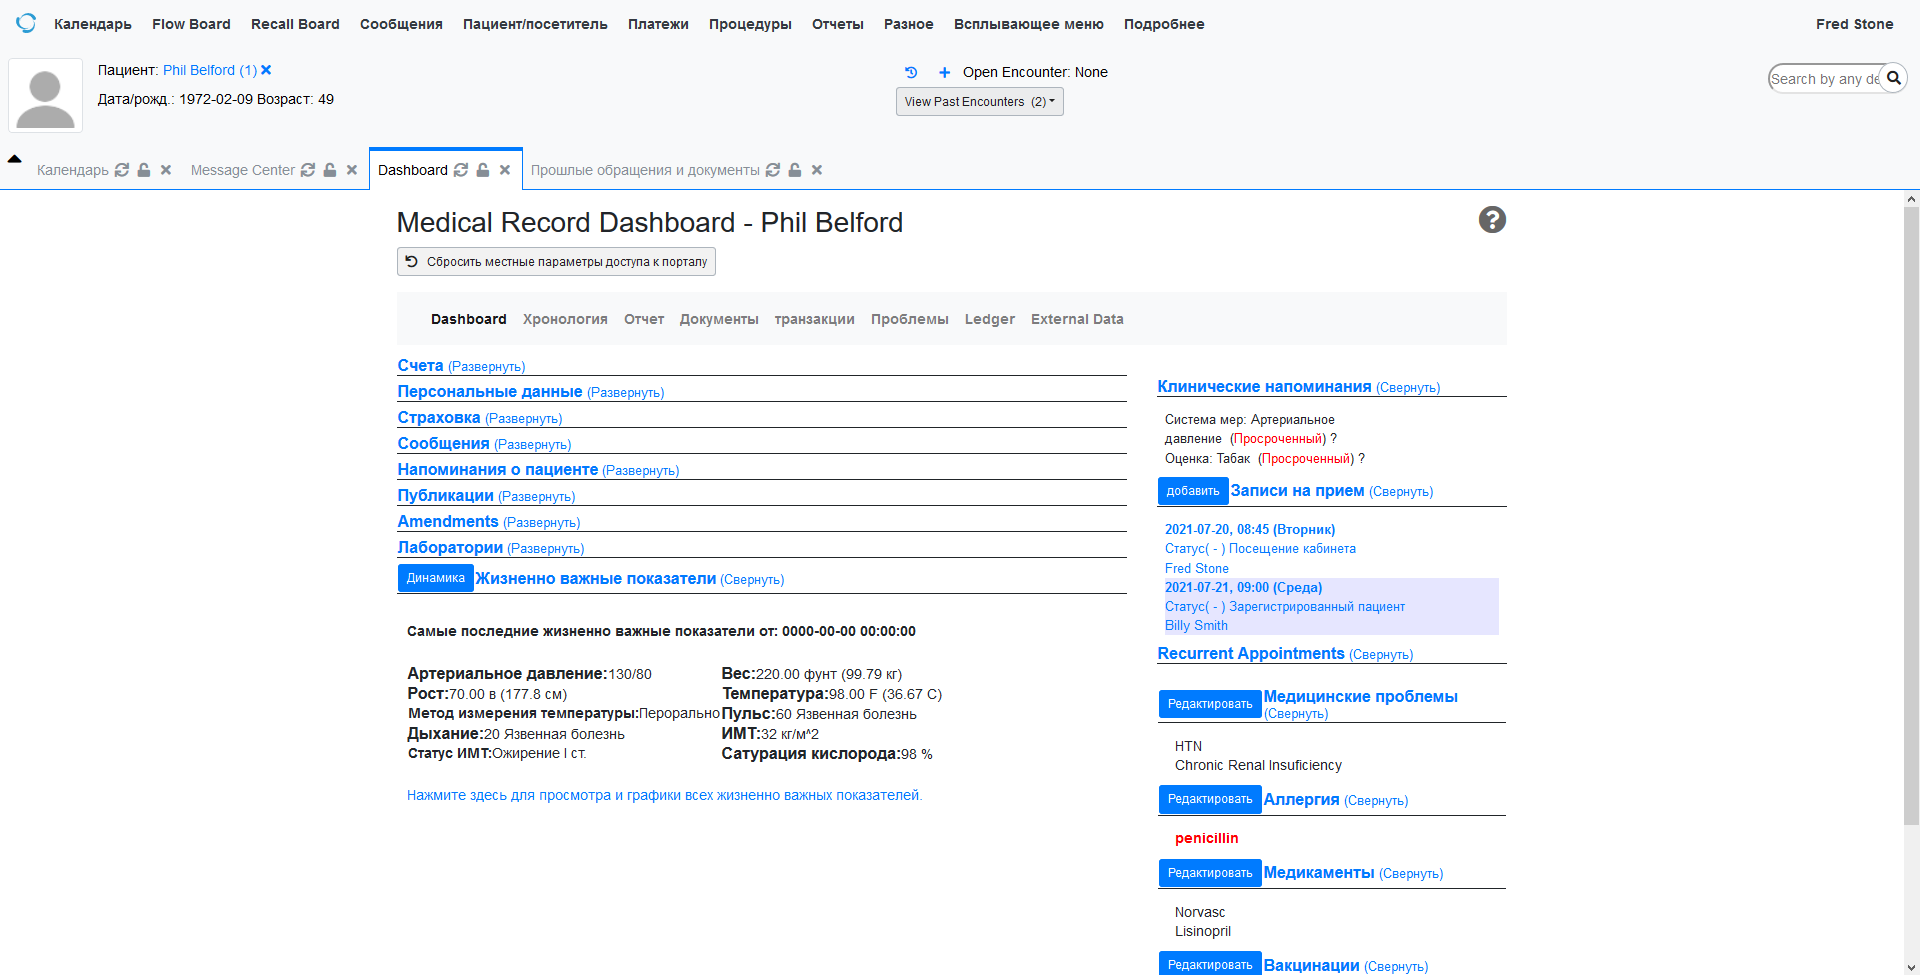
Task: Open View Past Encounters dropdown
Action: (x=979, y=102)
